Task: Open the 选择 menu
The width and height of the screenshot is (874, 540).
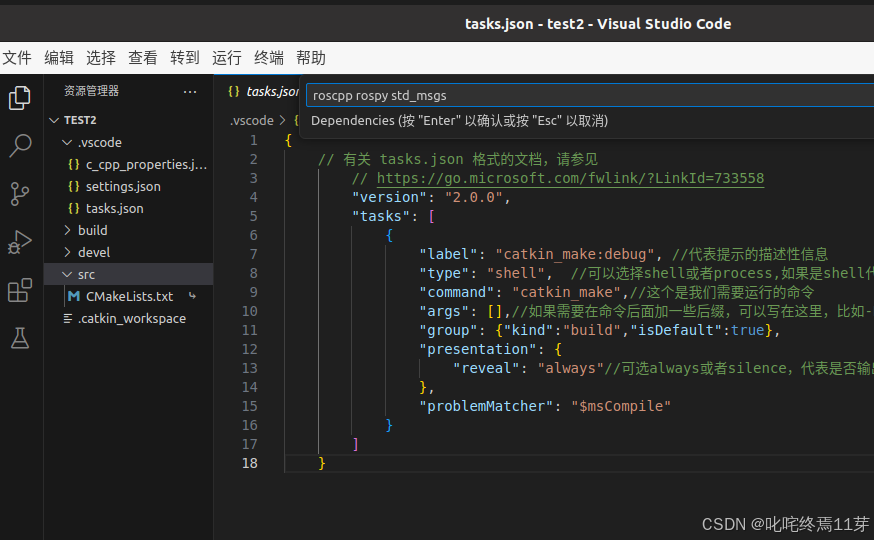Action: click(101, 57)
